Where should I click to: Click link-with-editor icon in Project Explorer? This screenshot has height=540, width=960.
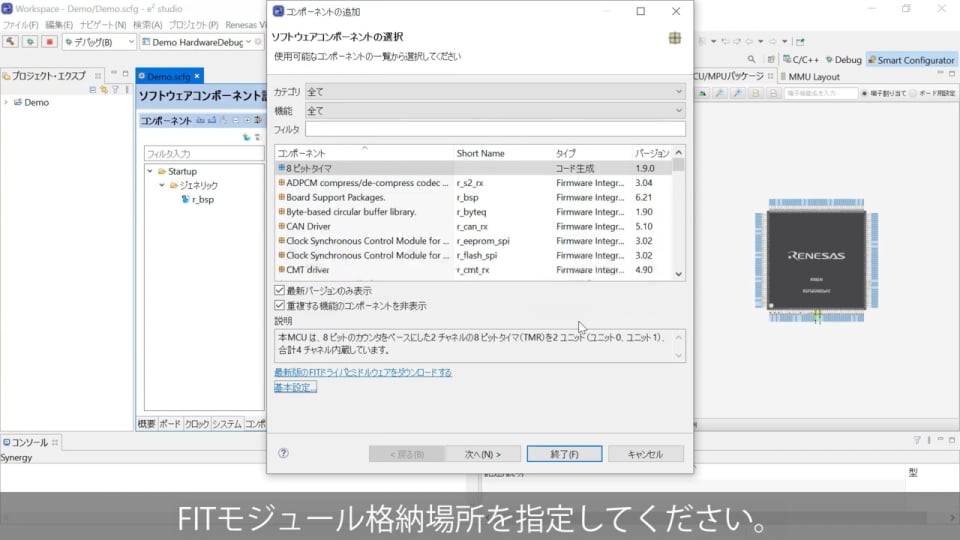click(104, 89)
